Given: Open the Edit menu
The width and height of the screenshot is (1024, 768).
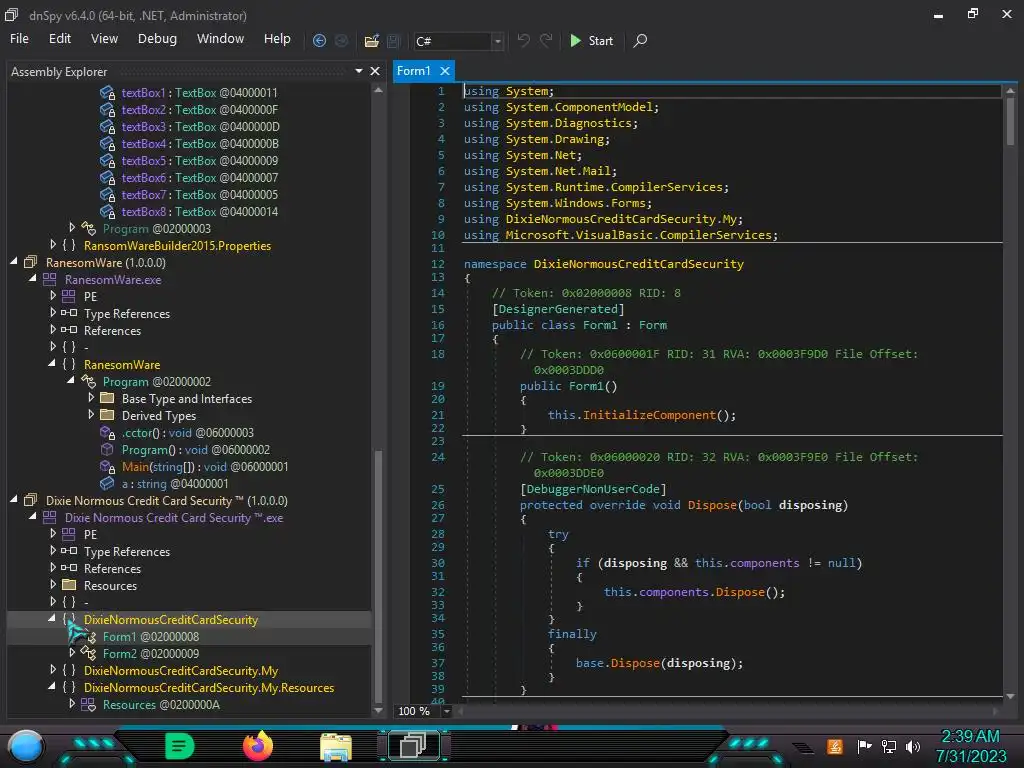Looking at the screenshot, I should 59,39.
